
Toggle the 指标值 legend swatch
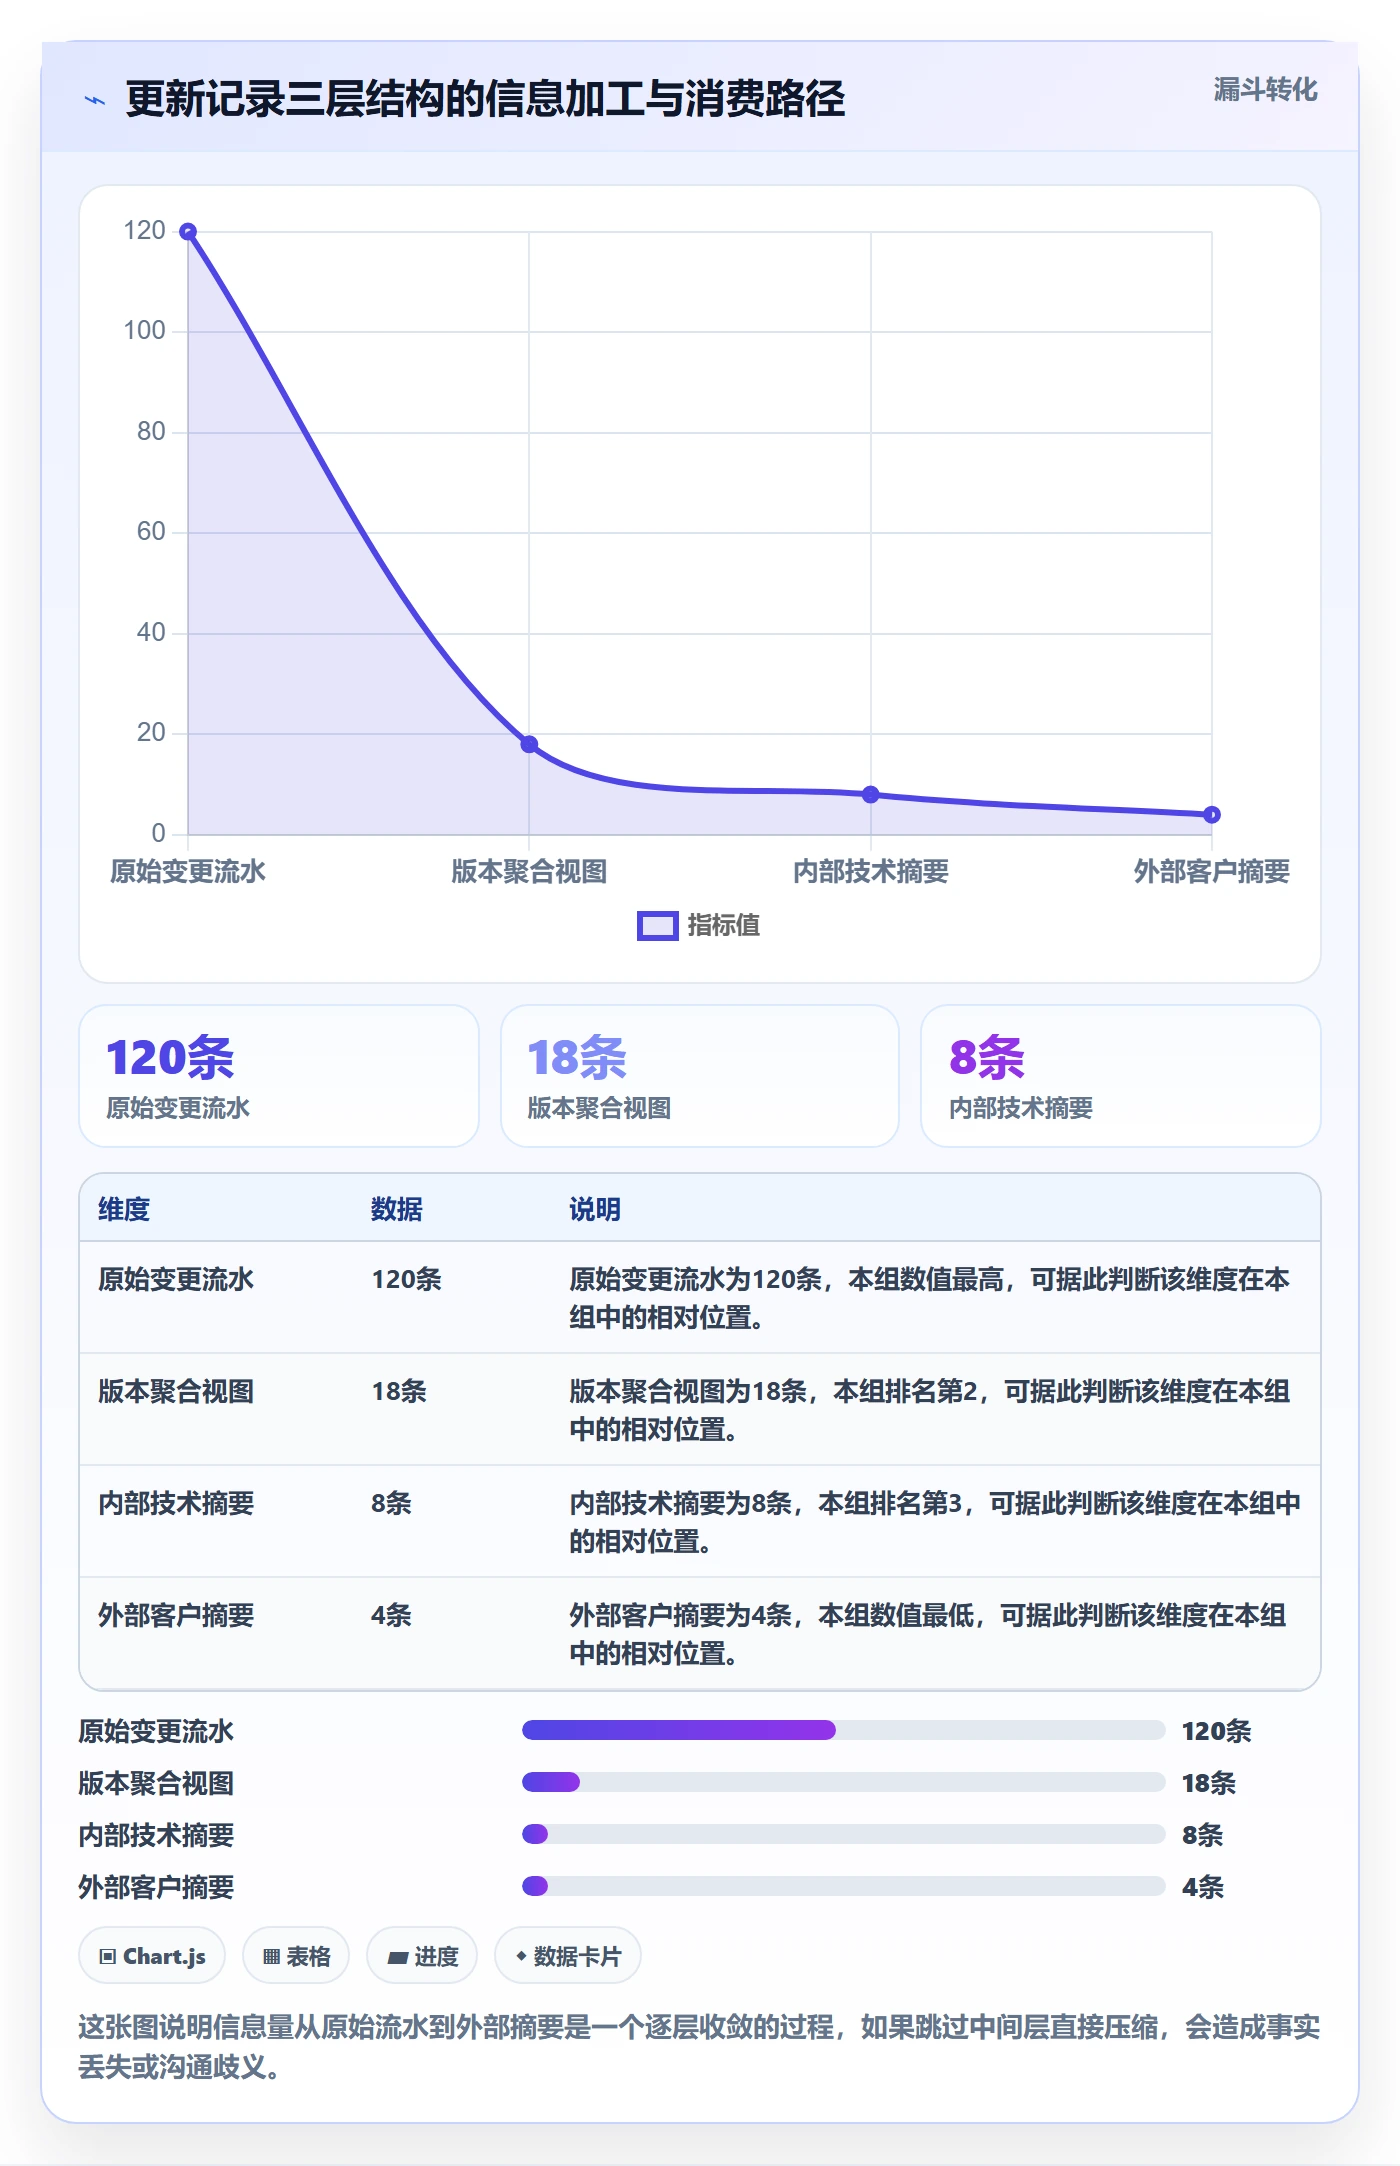click(x=658, y=926)
